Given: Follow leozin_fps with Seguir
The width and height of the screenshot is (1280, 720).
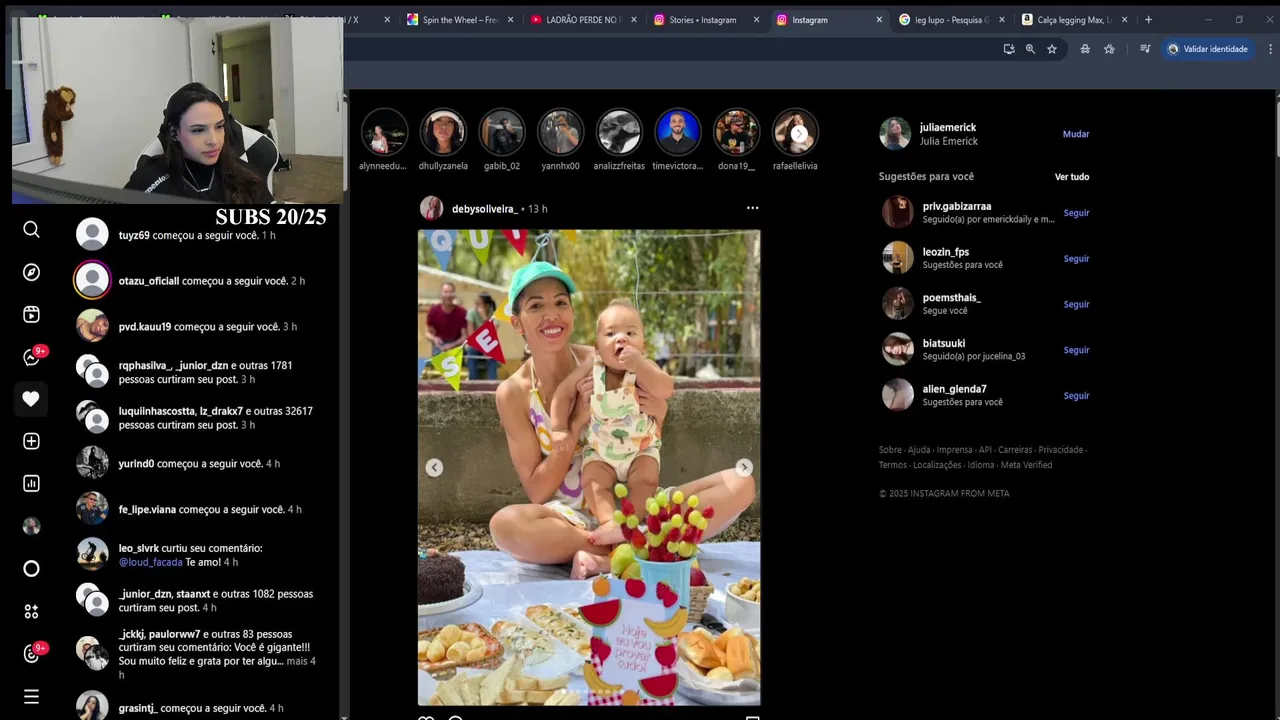Looking at the screenshot, I should (x=1076, y=259).
